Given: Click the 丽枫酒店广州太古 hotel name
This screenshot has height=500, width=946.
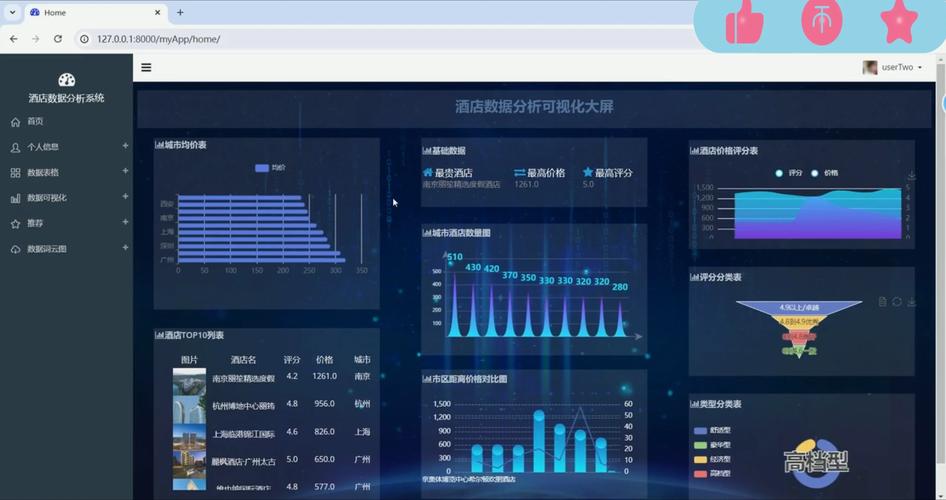Looking at the screenshot, I should 243,462.
